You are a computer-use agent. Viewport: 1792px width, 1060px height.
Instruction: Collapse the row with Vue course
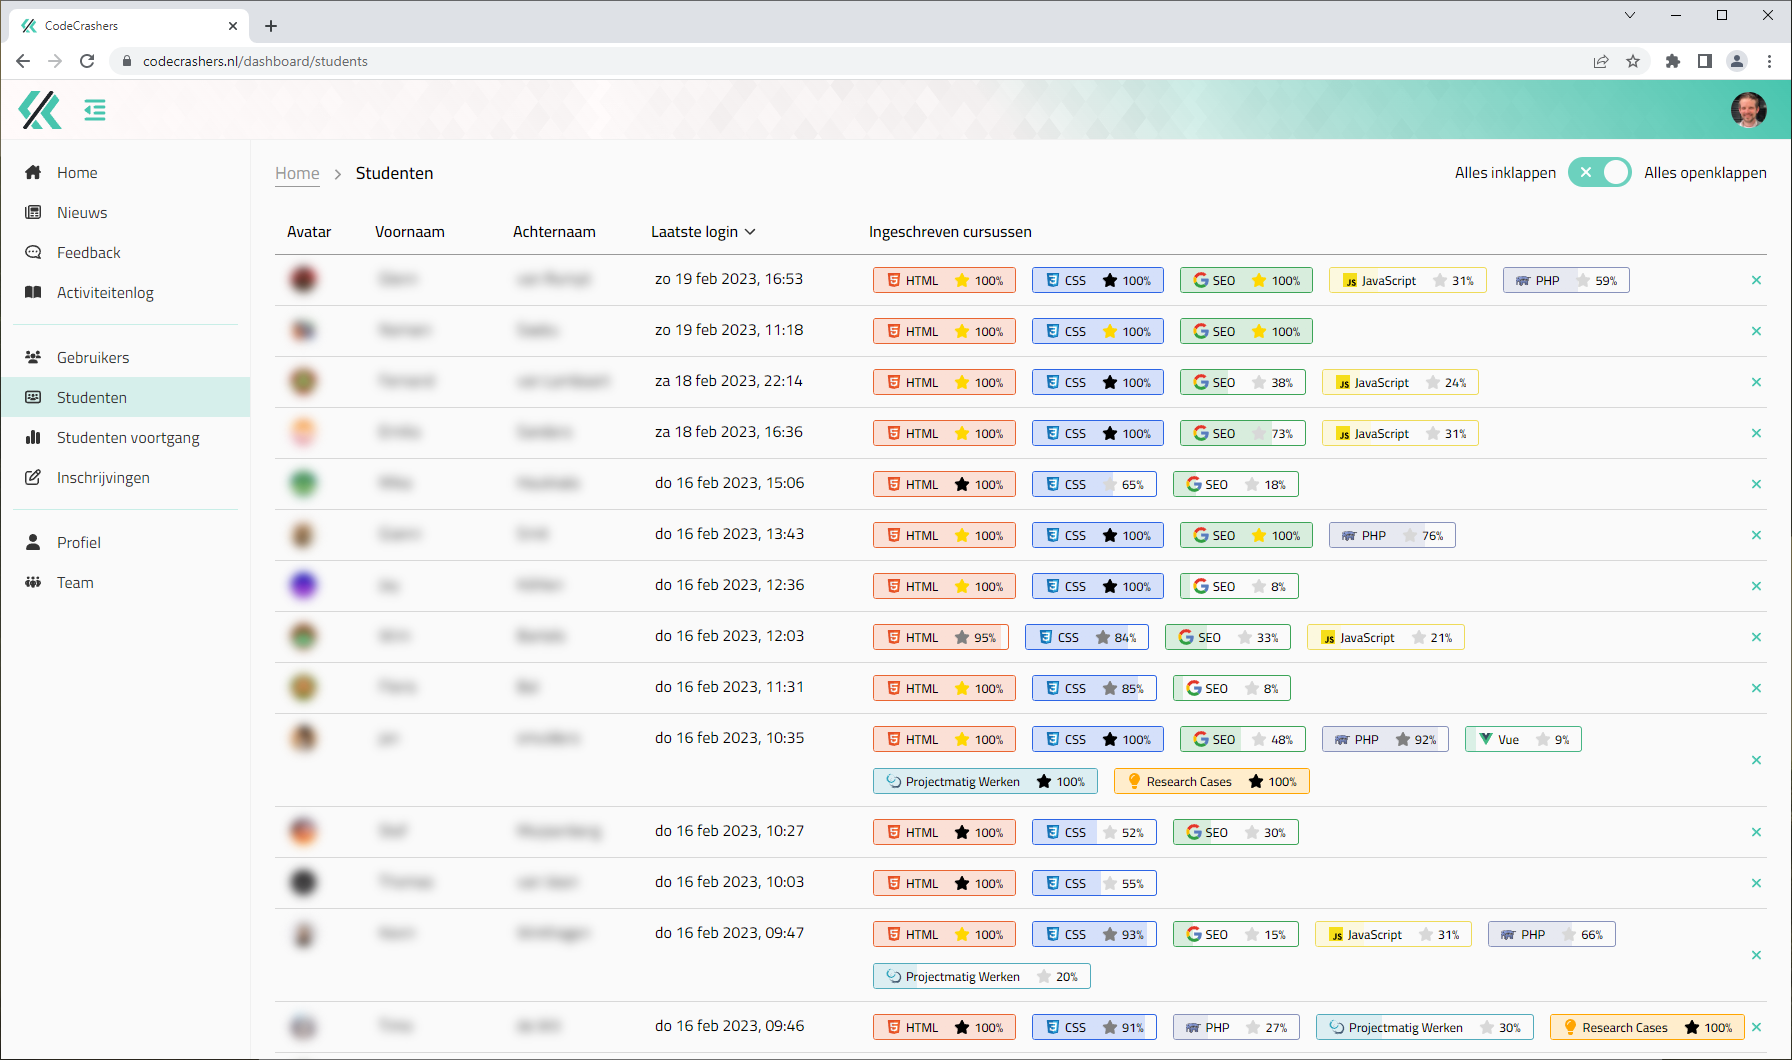[1756, 760]
